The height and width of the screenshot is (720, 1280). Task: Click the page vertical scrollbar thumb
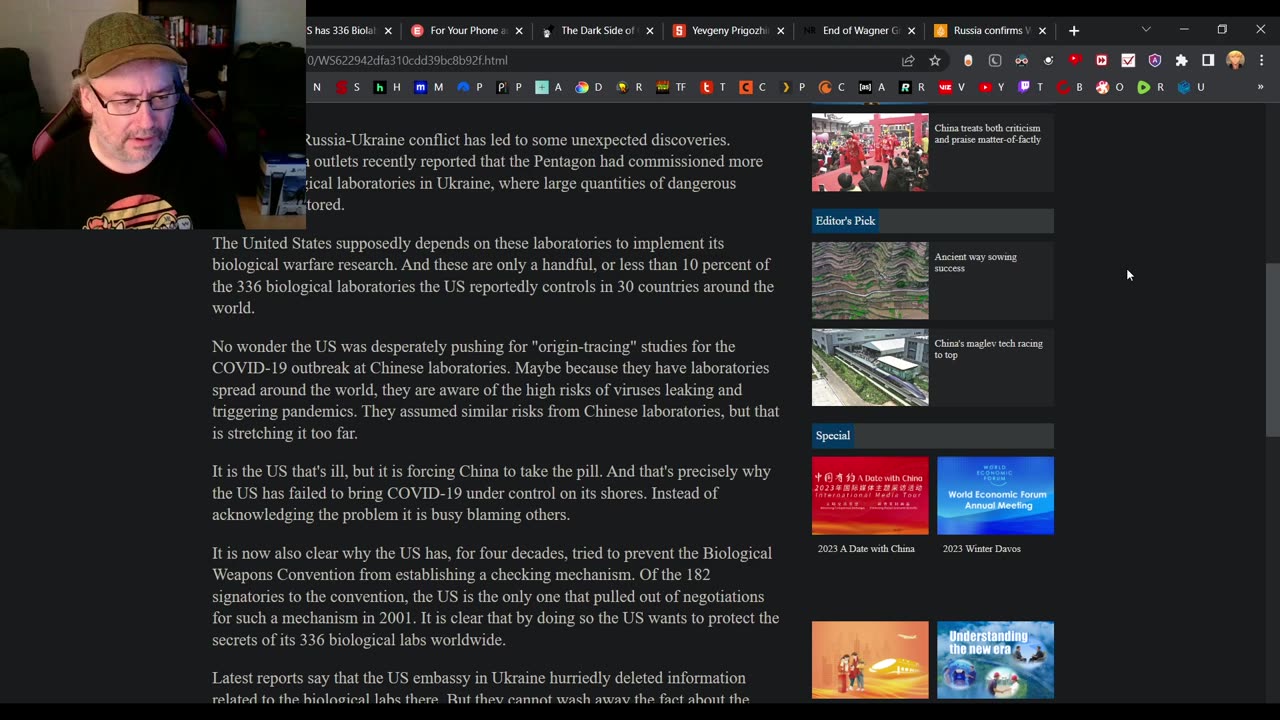1272,350
